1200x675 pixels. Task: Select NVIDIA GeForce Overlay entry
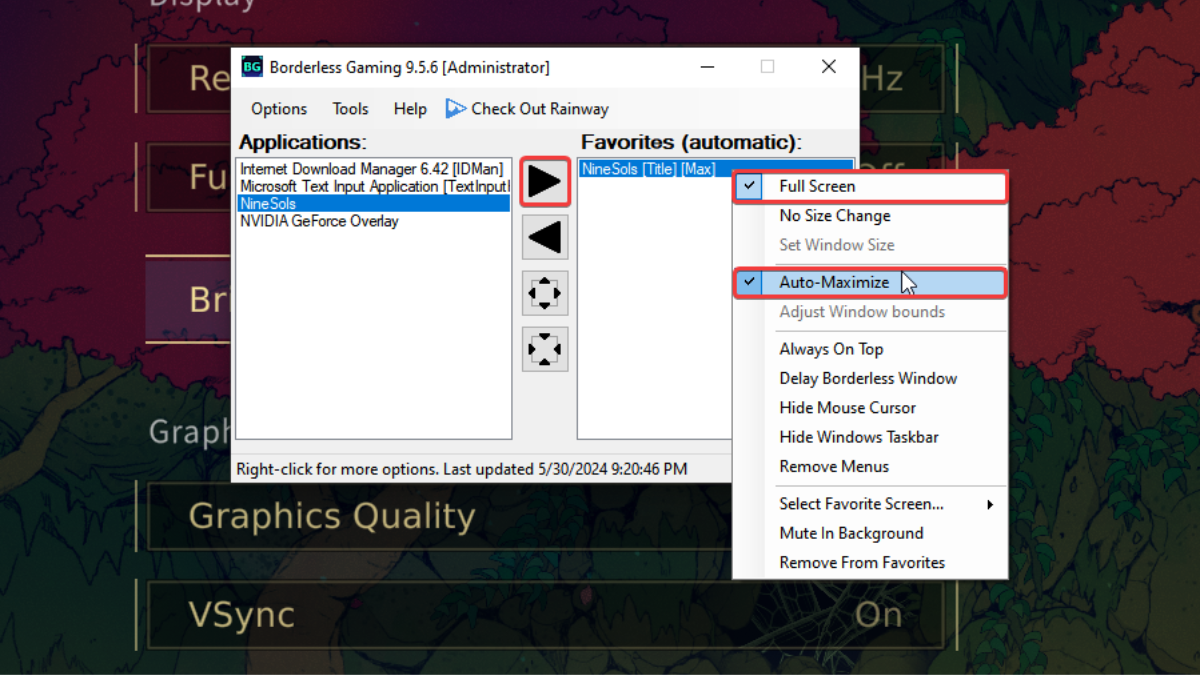(x=374, y=221)
